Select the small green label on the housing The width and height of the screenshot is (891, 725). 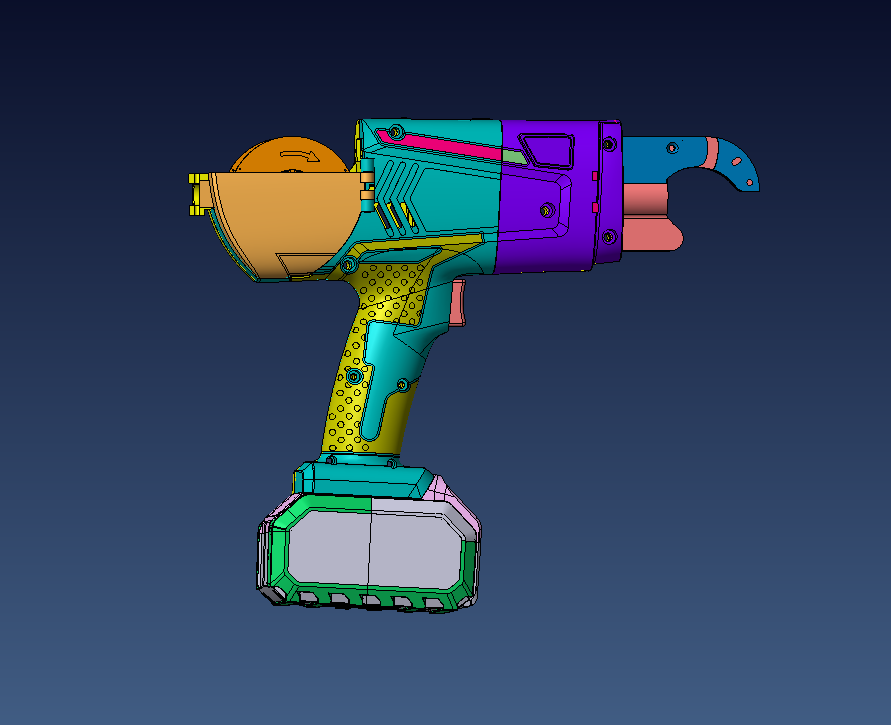pyautogui.click(x=515, y=157)
